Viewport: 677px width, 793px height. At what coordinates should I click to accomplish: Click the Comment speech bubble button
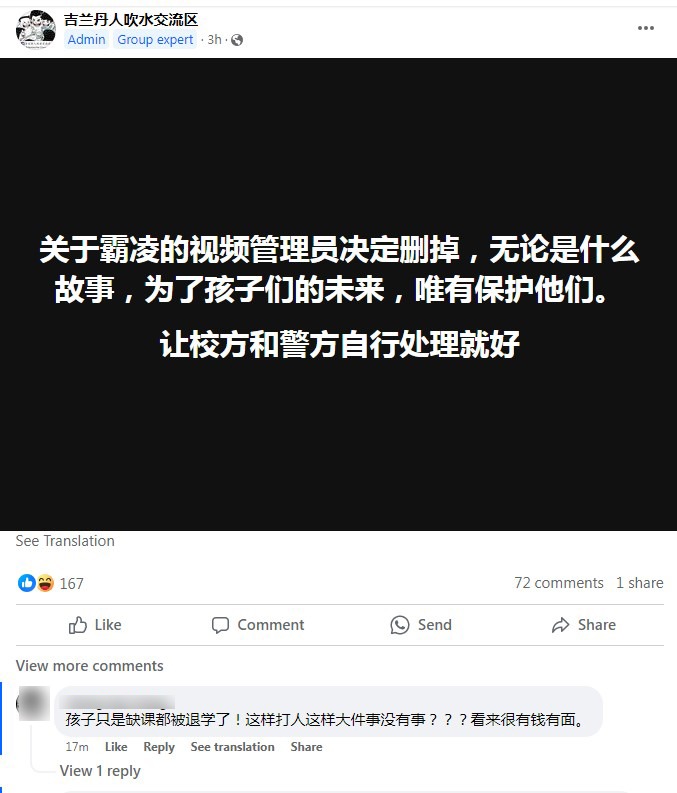click(258, 625)
